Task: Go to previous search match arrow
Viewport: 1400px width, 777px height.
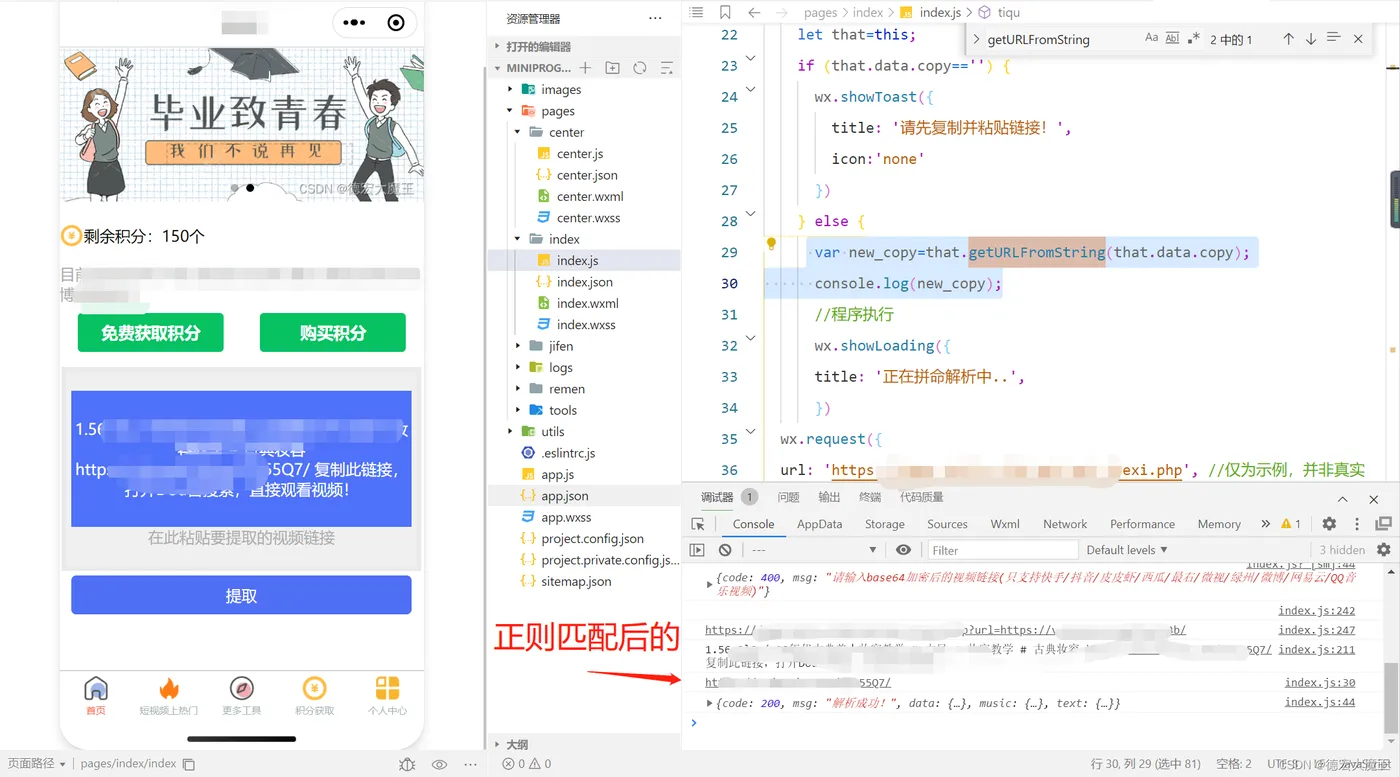Action: point(1288,39)
